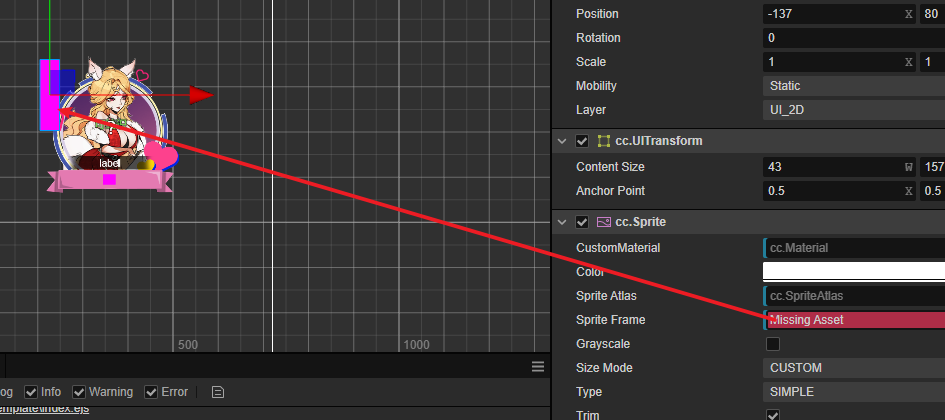The width and height of the screenshot is (945, 420).
Task: Collapse the cc.Sprite section
Action: tap(562, 222)
